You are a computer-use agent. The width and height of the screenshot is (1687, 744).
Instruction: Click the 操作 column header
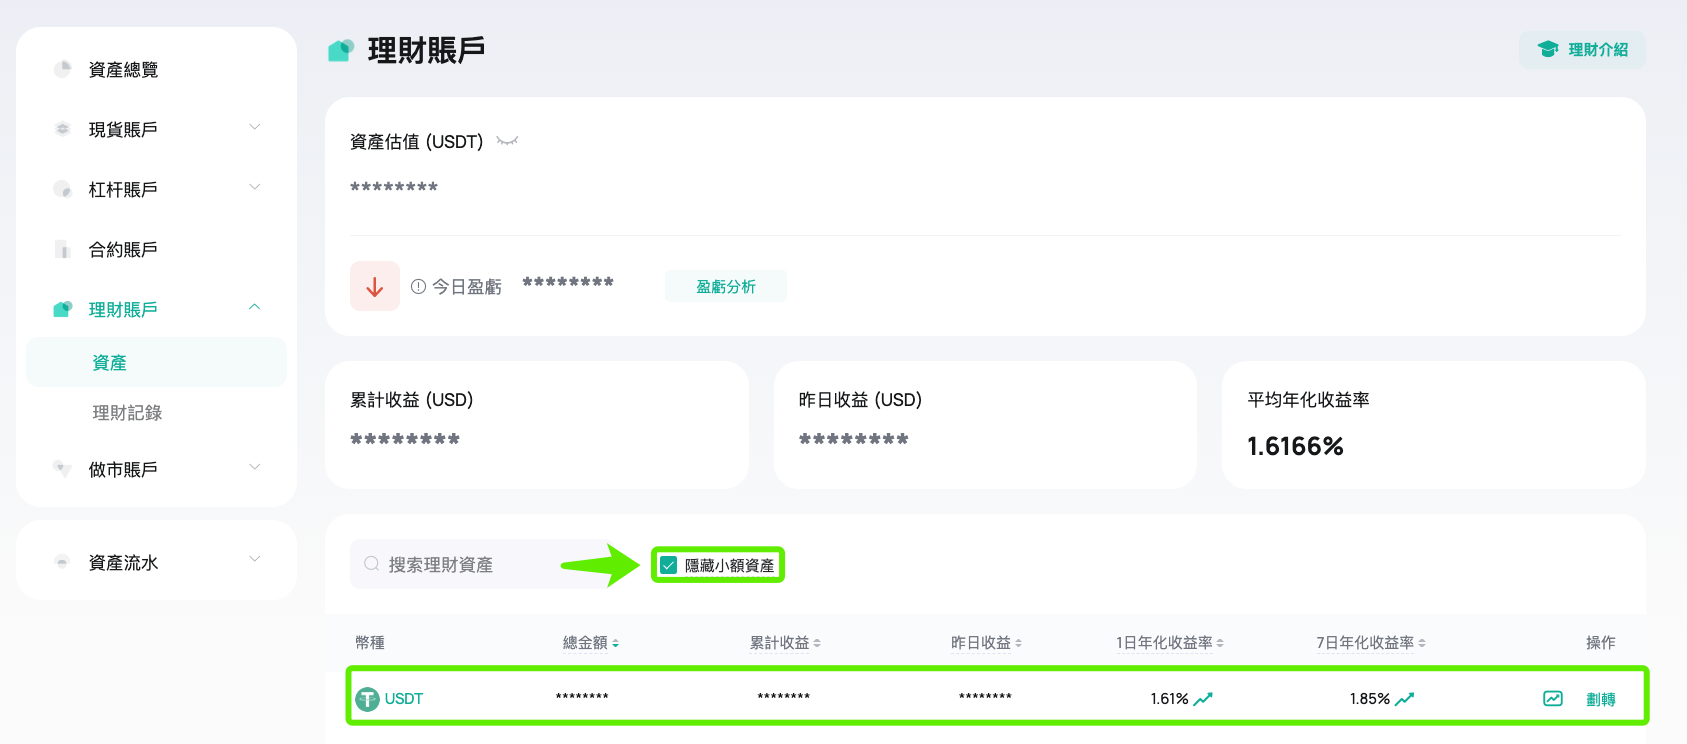[1601, 643]
